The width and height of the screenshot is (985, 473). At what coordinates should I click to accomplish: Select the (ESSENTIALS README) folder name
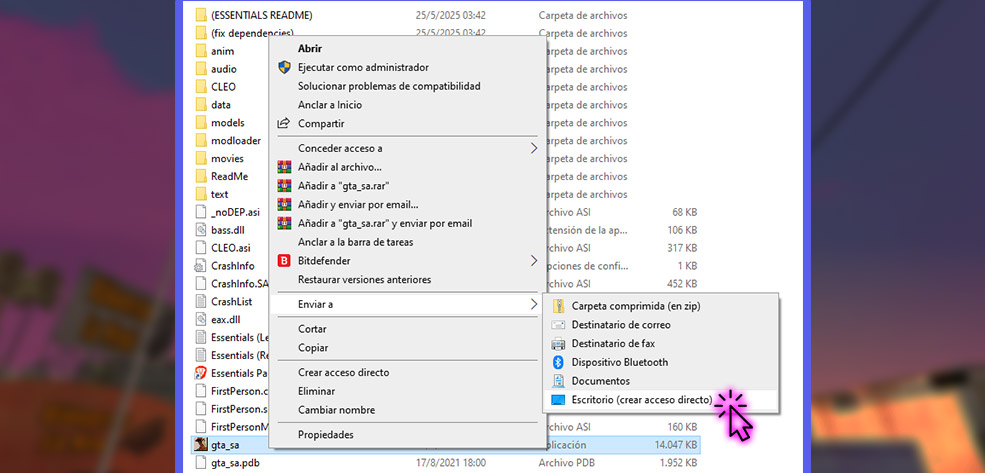[261, 15]
